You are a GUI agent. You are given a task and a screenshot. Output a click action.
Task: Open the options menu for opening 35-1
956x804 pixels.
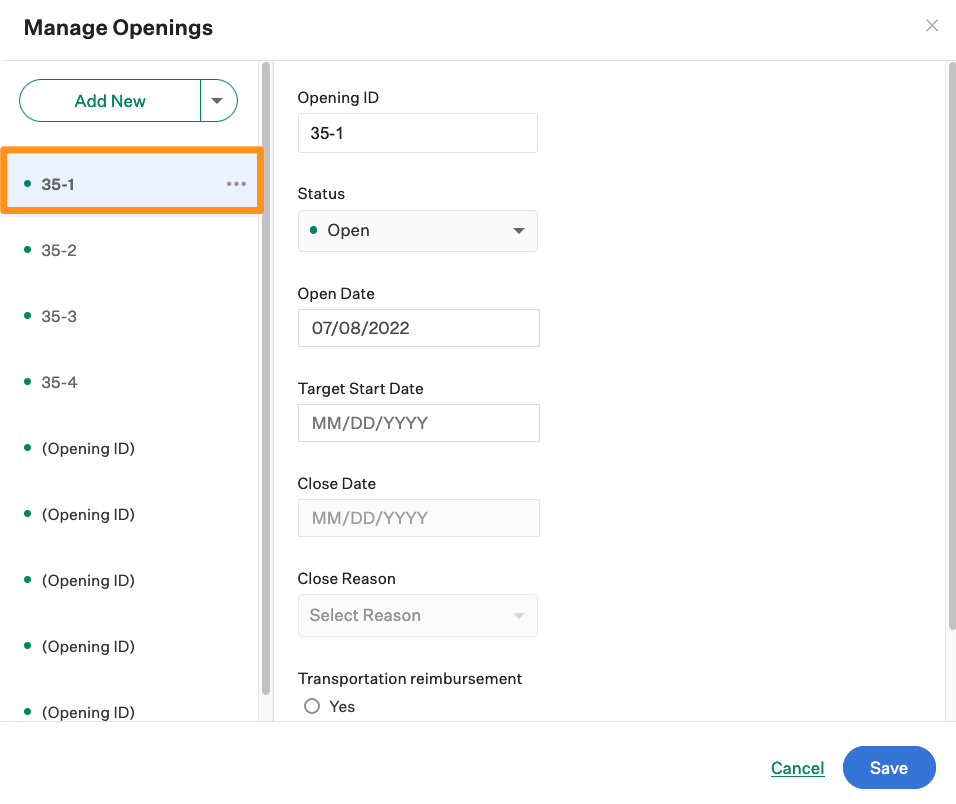click(236, 183)
